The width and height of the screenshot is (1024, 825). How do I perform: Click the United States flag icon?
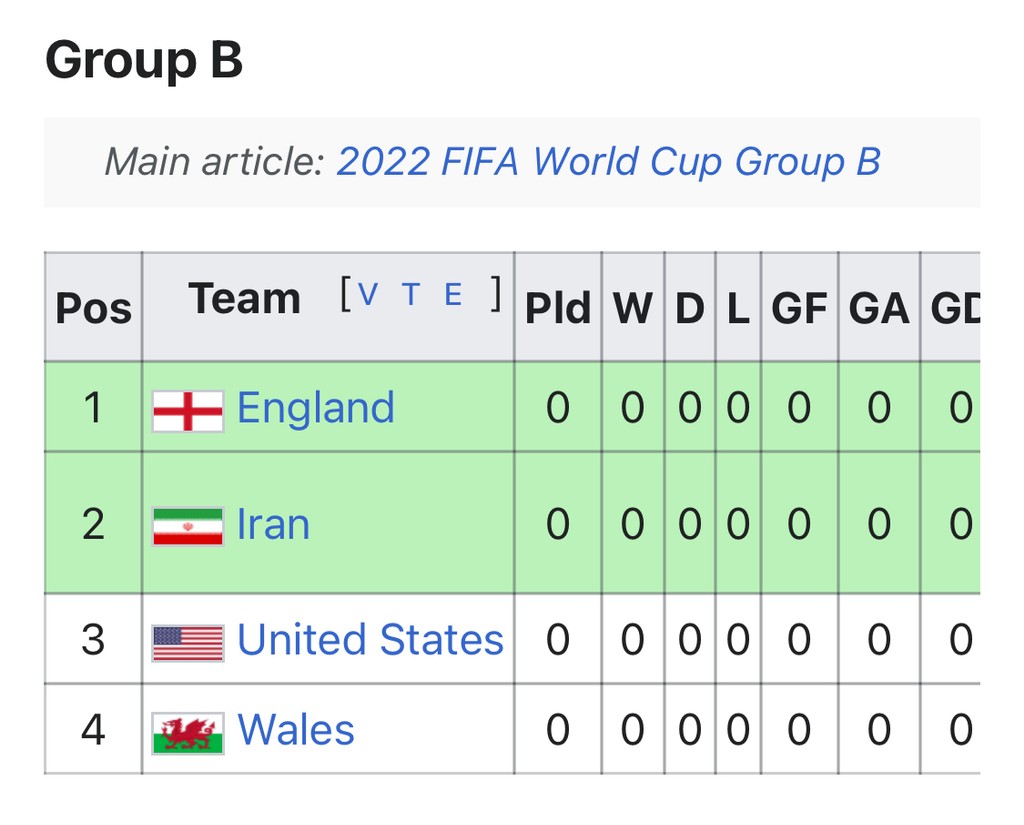(188, 643)
